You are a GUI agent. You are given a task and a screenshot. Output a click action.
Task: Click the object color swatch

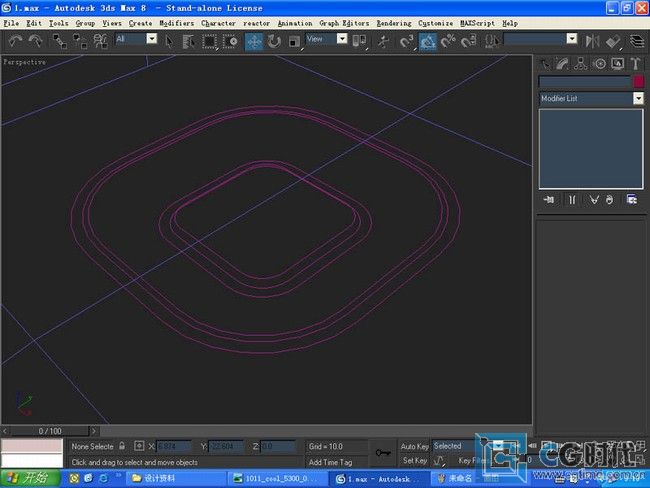[638, 81]
